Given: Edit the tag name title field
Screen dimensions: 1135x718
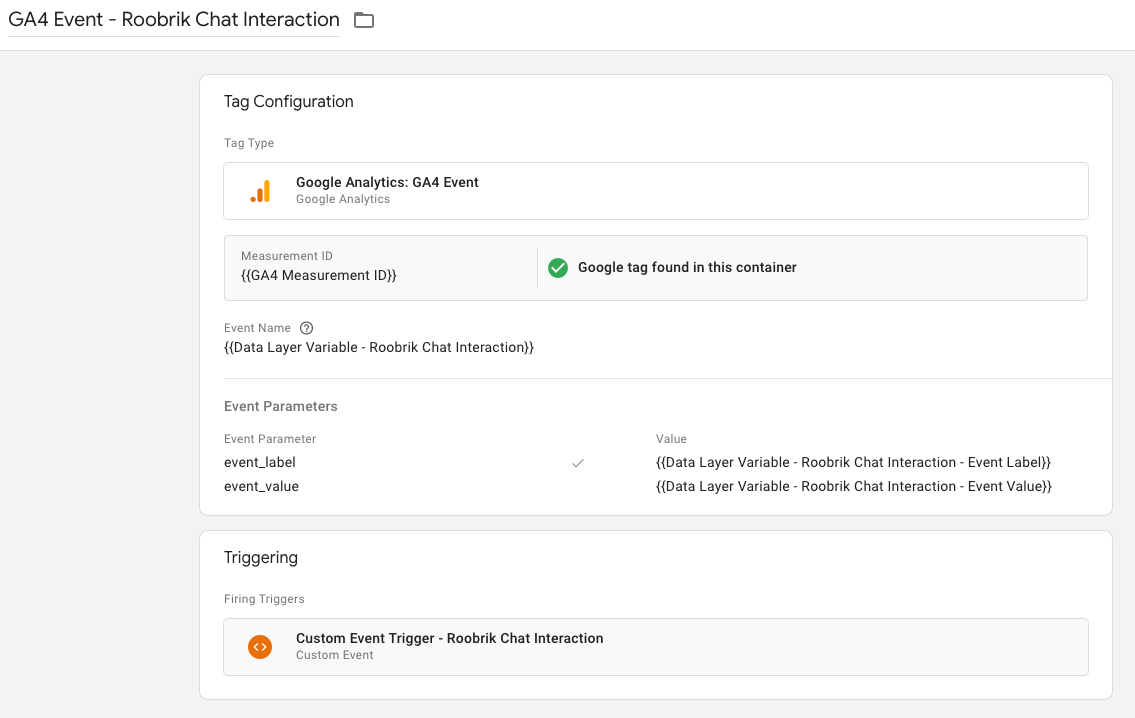Looking at the screenshot, I should (x=174, y=20).
